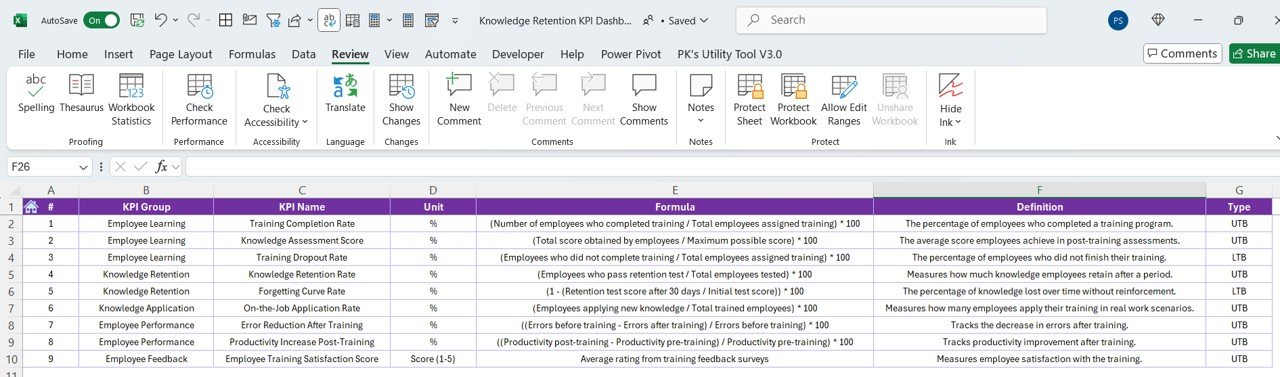Switch to the View tab
This screenshot has width=1280, height=377.
tap(396, 54)
